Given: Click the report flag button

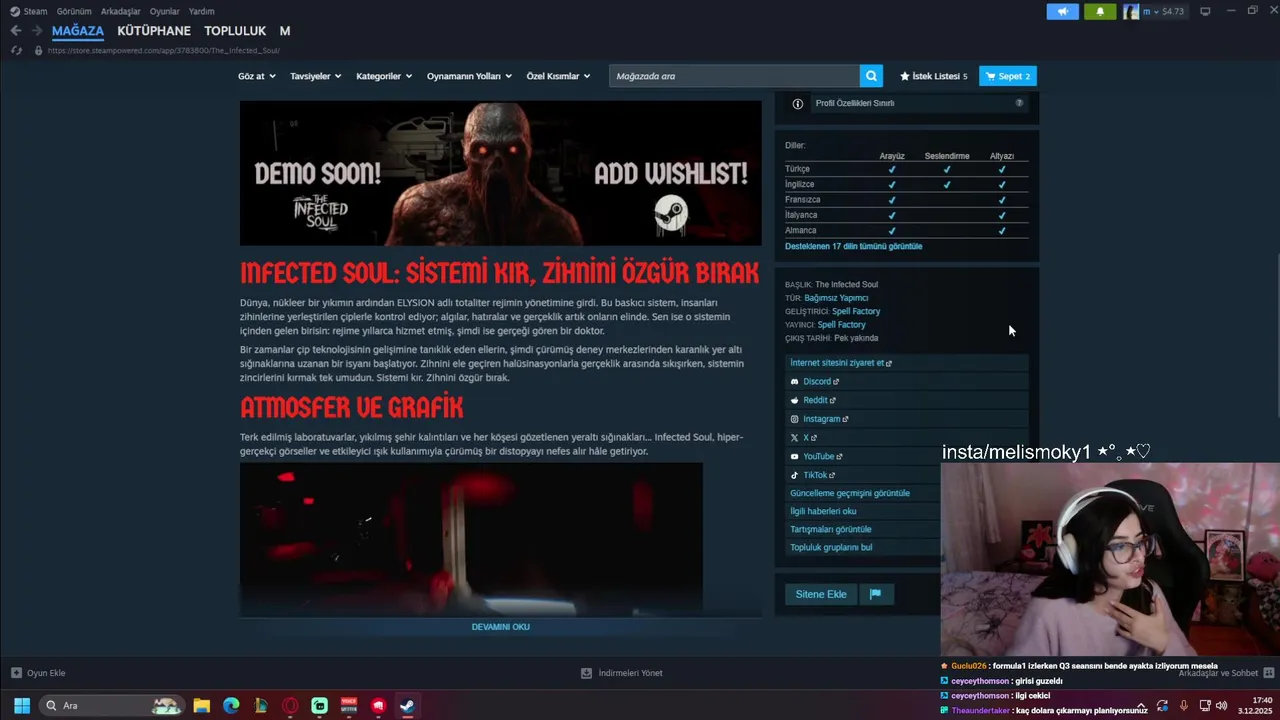Looking at the screenshot, I should [x=876, y=594].
